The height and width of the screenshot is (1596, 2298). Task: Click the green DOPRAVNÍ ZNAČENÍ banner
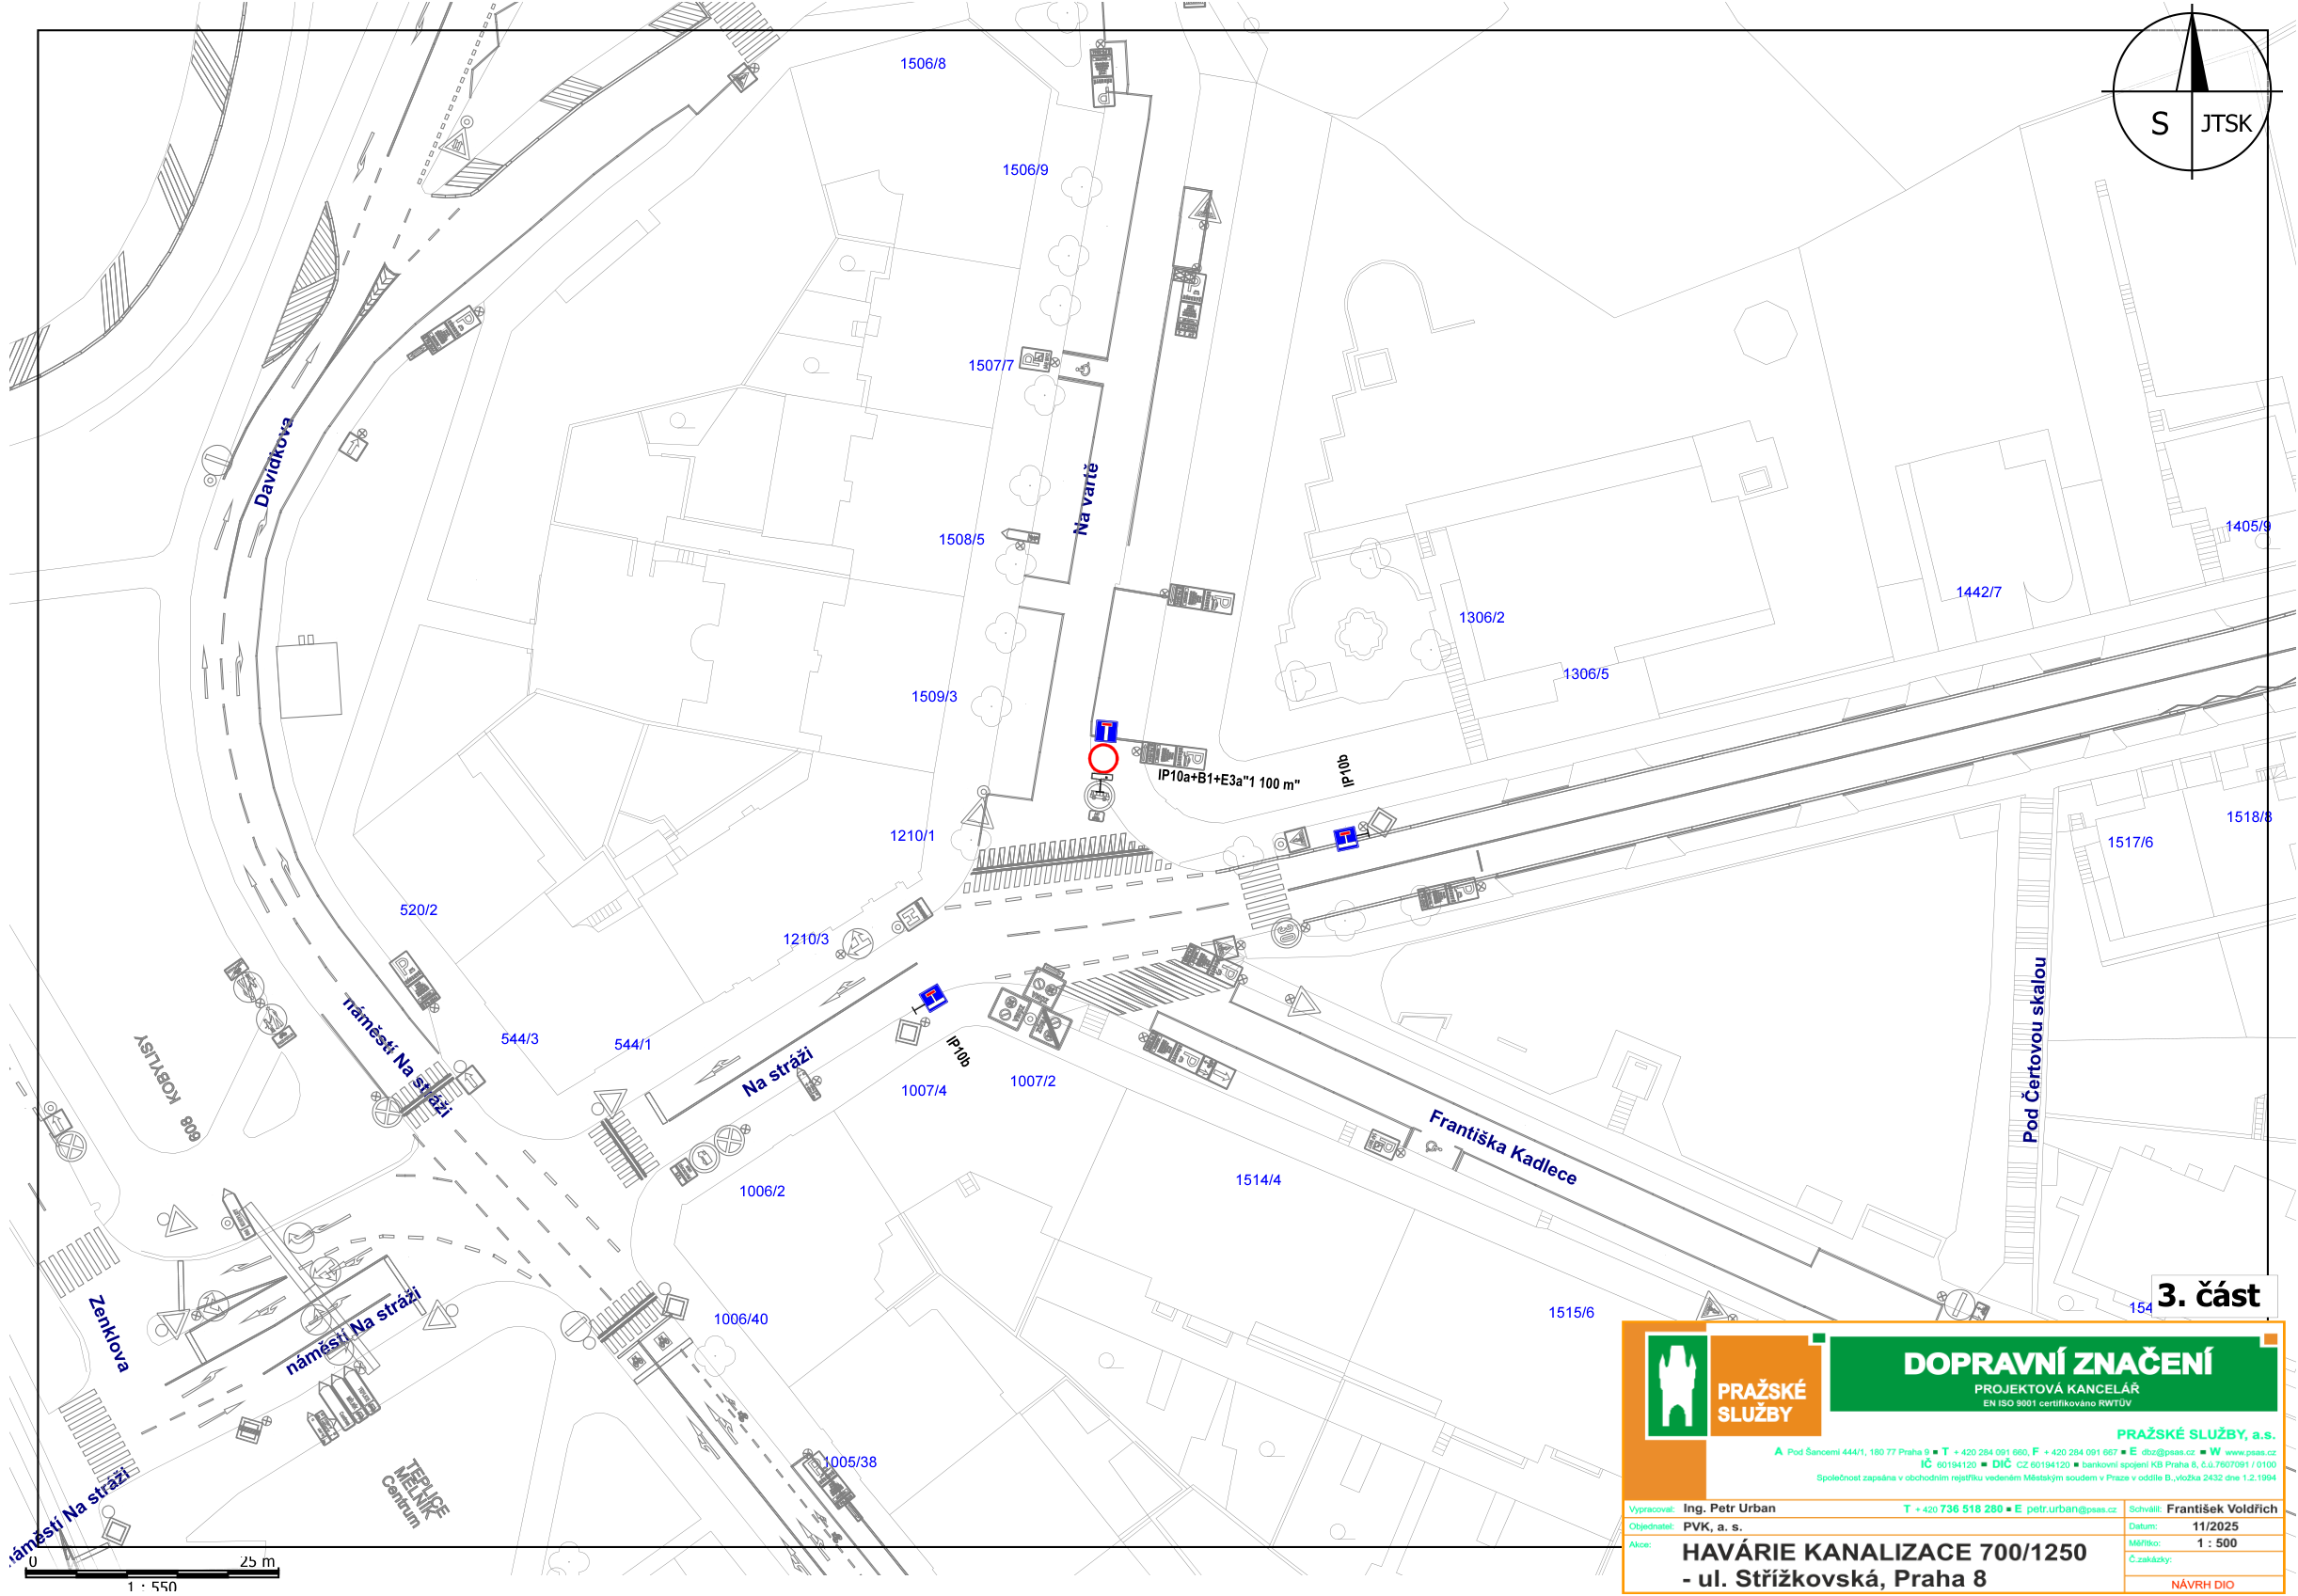(2054, 1375)
